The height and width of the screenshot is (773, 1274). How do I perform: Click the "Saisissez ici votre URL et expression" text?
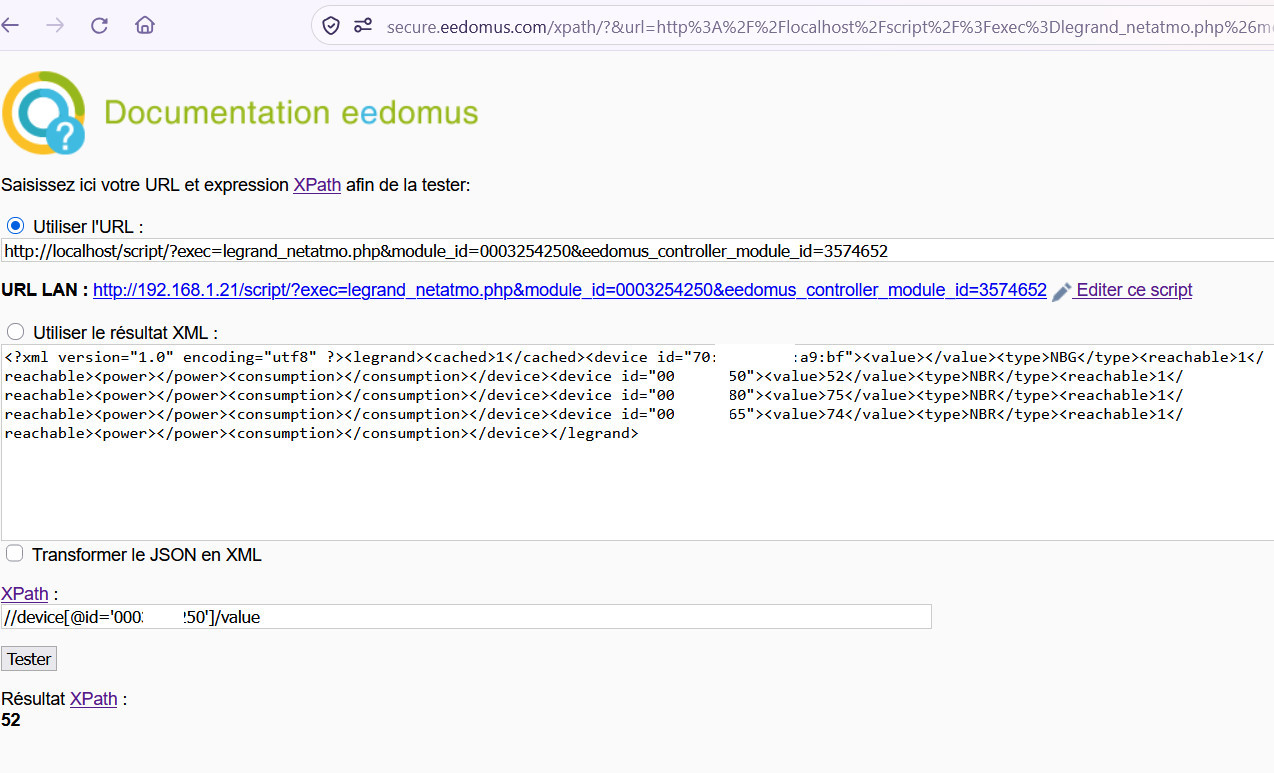pyautogui.click(x=145, y=185)
